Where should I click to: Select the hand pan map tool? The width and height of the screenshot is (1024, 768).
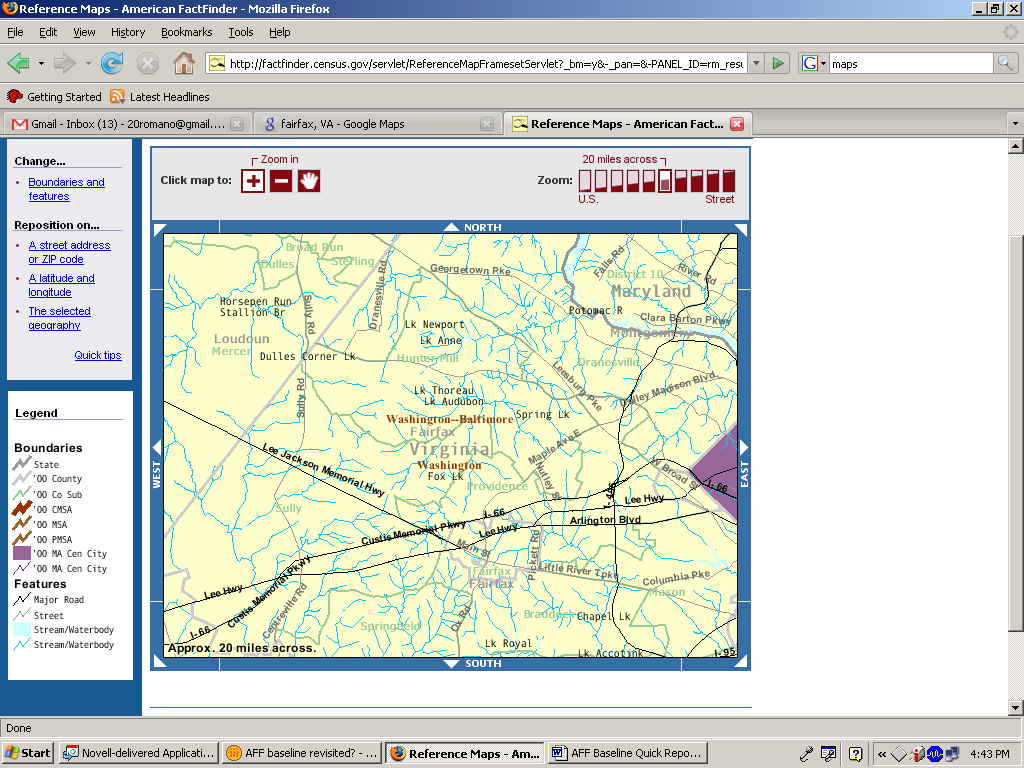(309, 181)
